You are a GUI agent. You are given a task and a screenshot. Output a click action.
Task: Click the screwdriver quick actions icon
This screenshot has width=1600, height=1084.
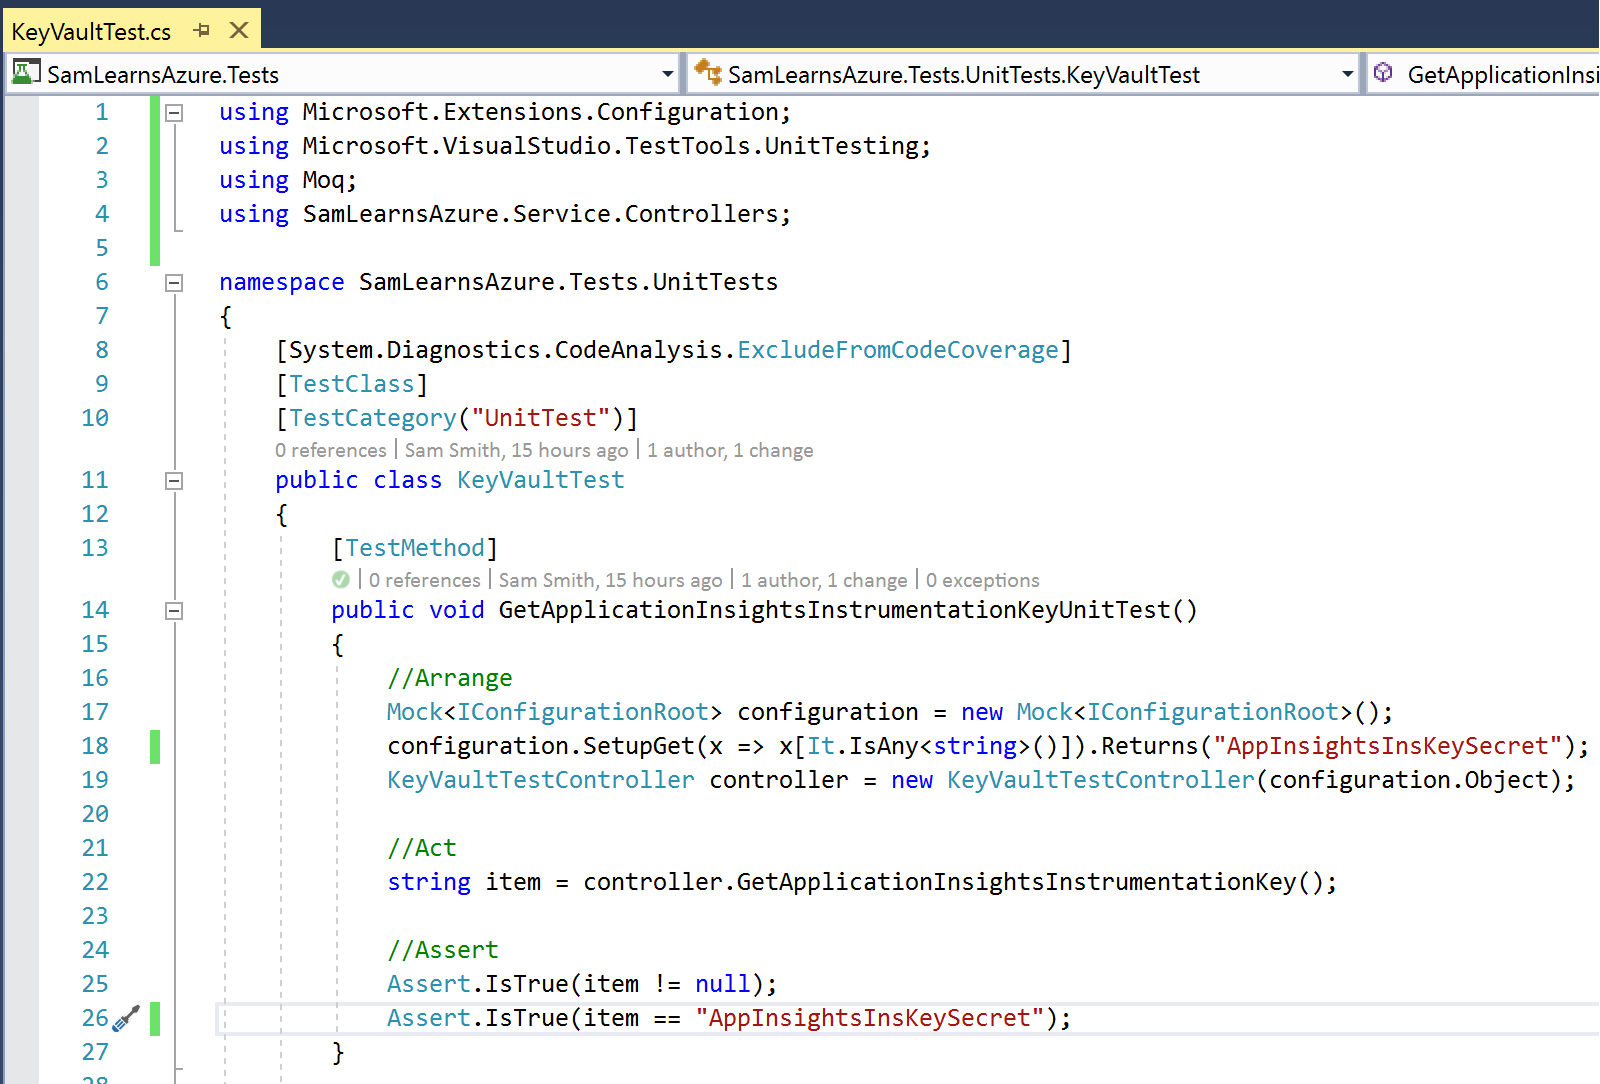126,1019
